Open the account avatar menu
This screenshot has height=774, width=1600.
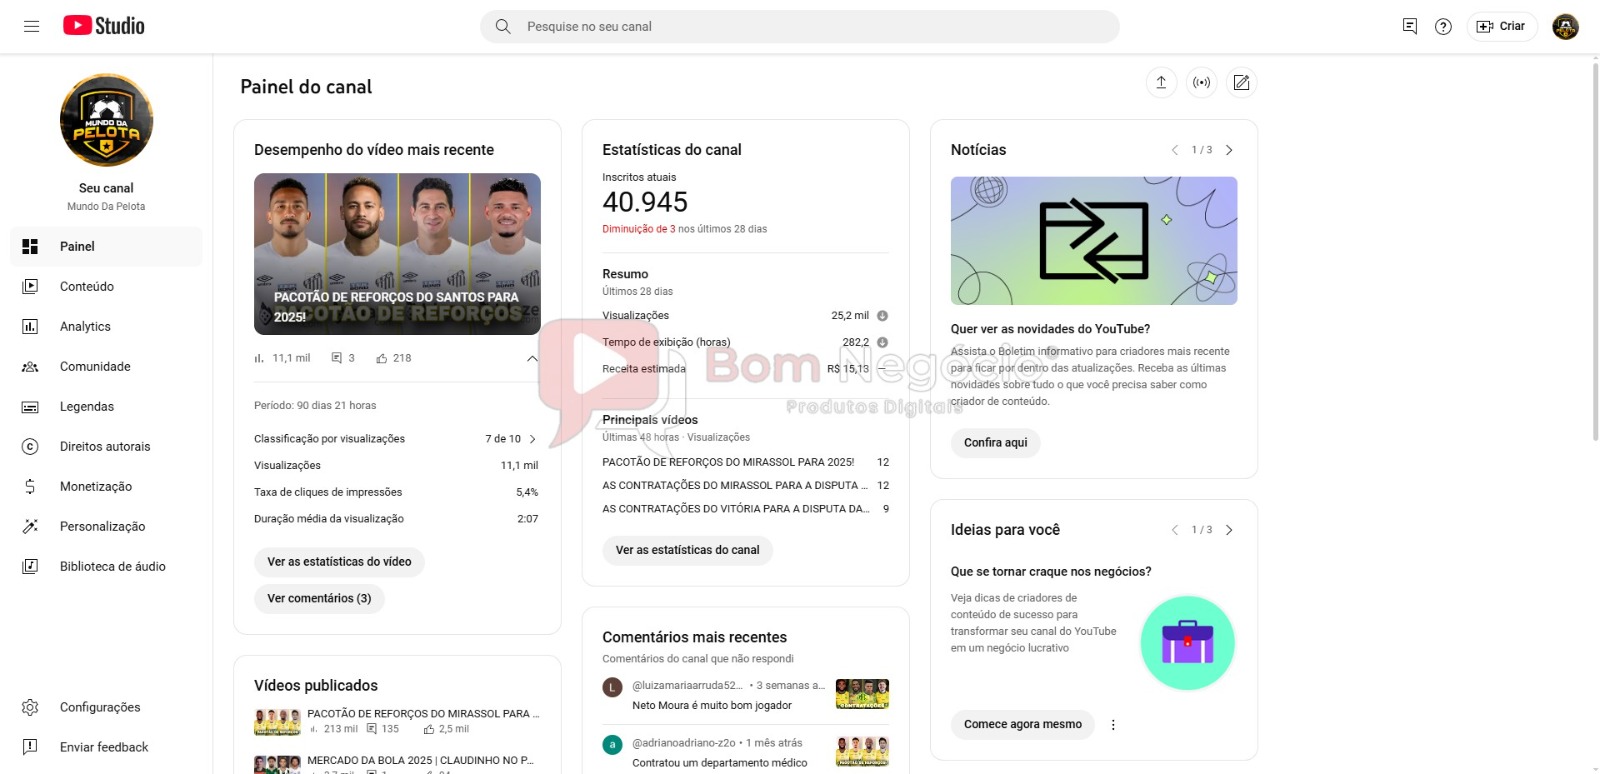[x=1565, y=26]
